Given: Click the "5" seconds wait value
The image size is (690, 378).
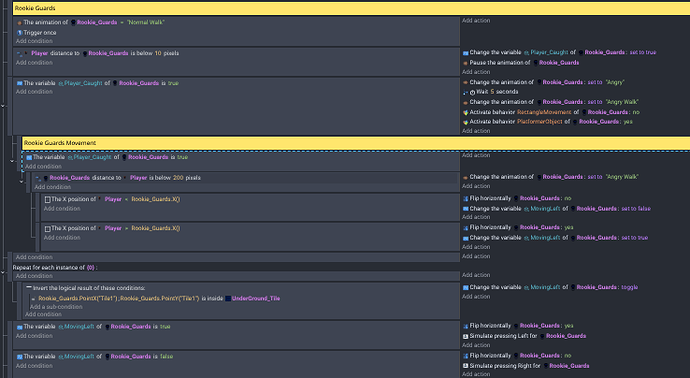Looking at the screenshot, I should click(x=492, y=92).
